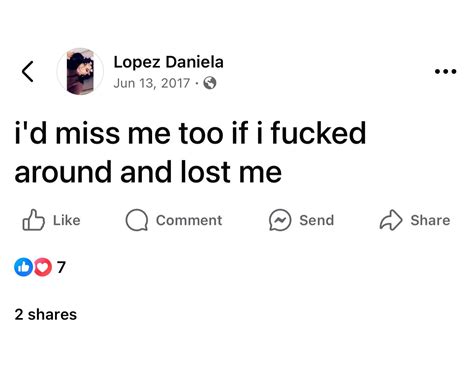
Task: Click the Like label text
Action: pyautogui.click(x=67, y=220)
